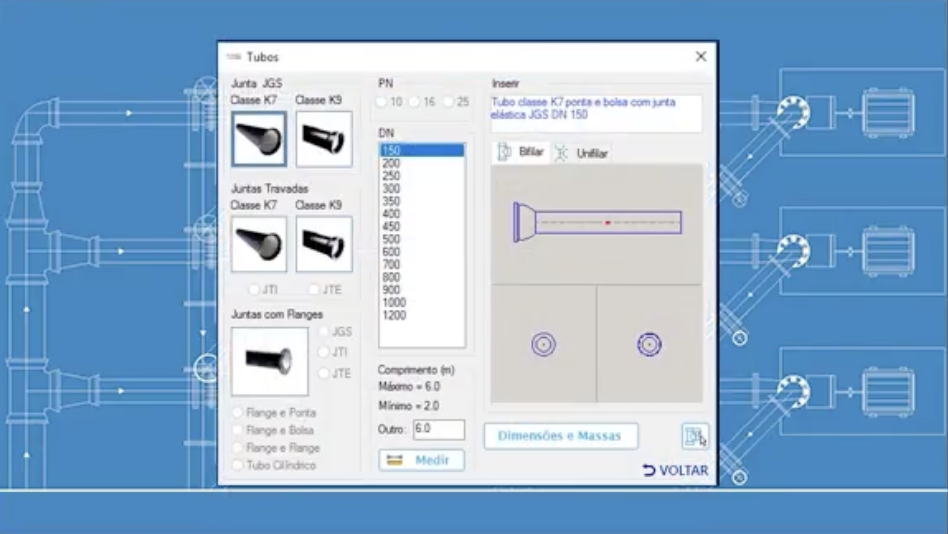The width and height of the screenshot is (948, 534).
Task: Click the insert drawing icon beside Dimensões e Massas
Action: (694, 436)
